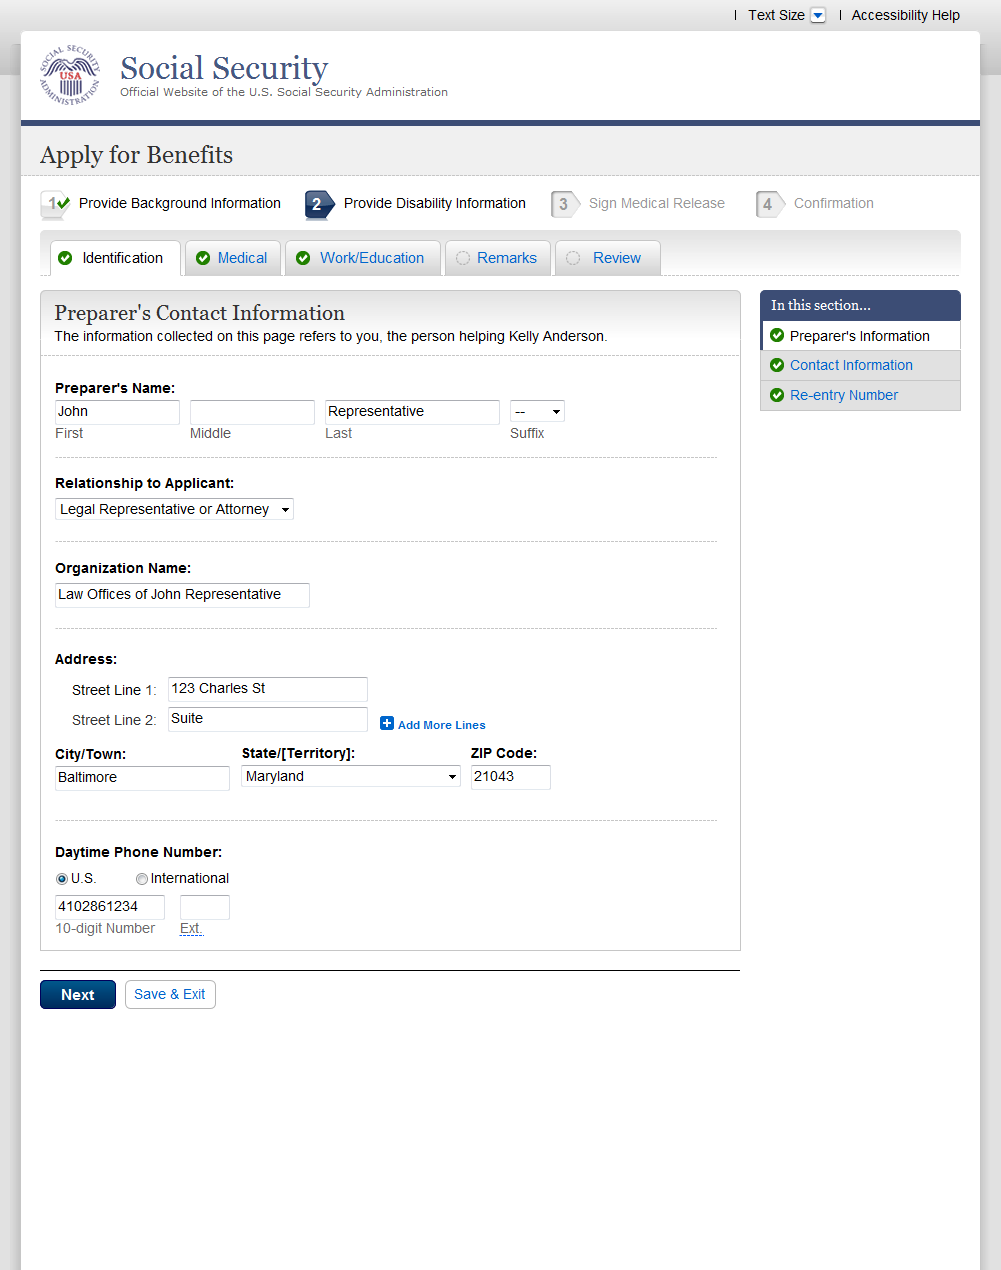This screenshot has width=1001, height=1270.
Task: Click the step 3 Sign Medical Release icon
Action: coord(564,204)
